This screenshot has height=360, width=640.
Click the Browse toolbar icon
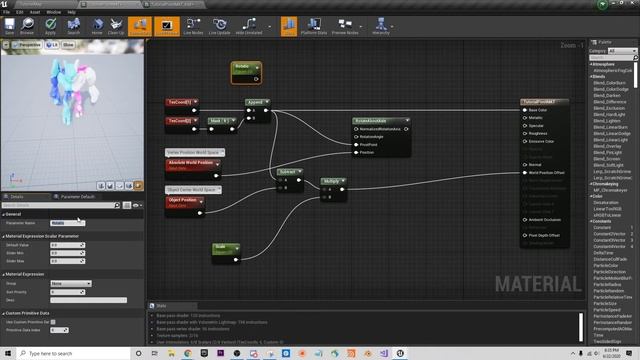pyautogui.click(x=27, y=27)
